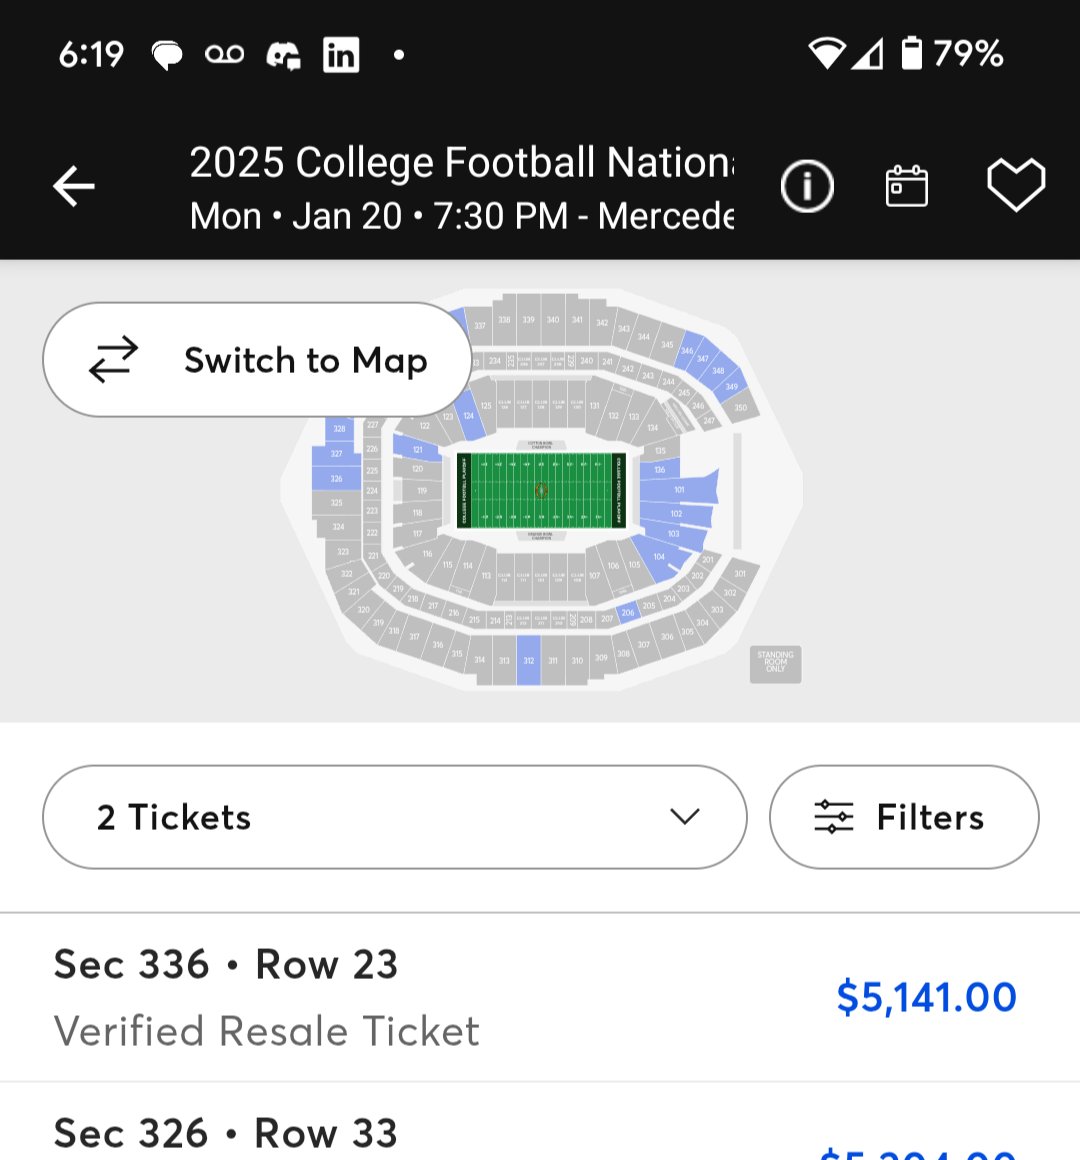
Task: Tap the $5,141.00 price
Action: (x=927, y=997)
